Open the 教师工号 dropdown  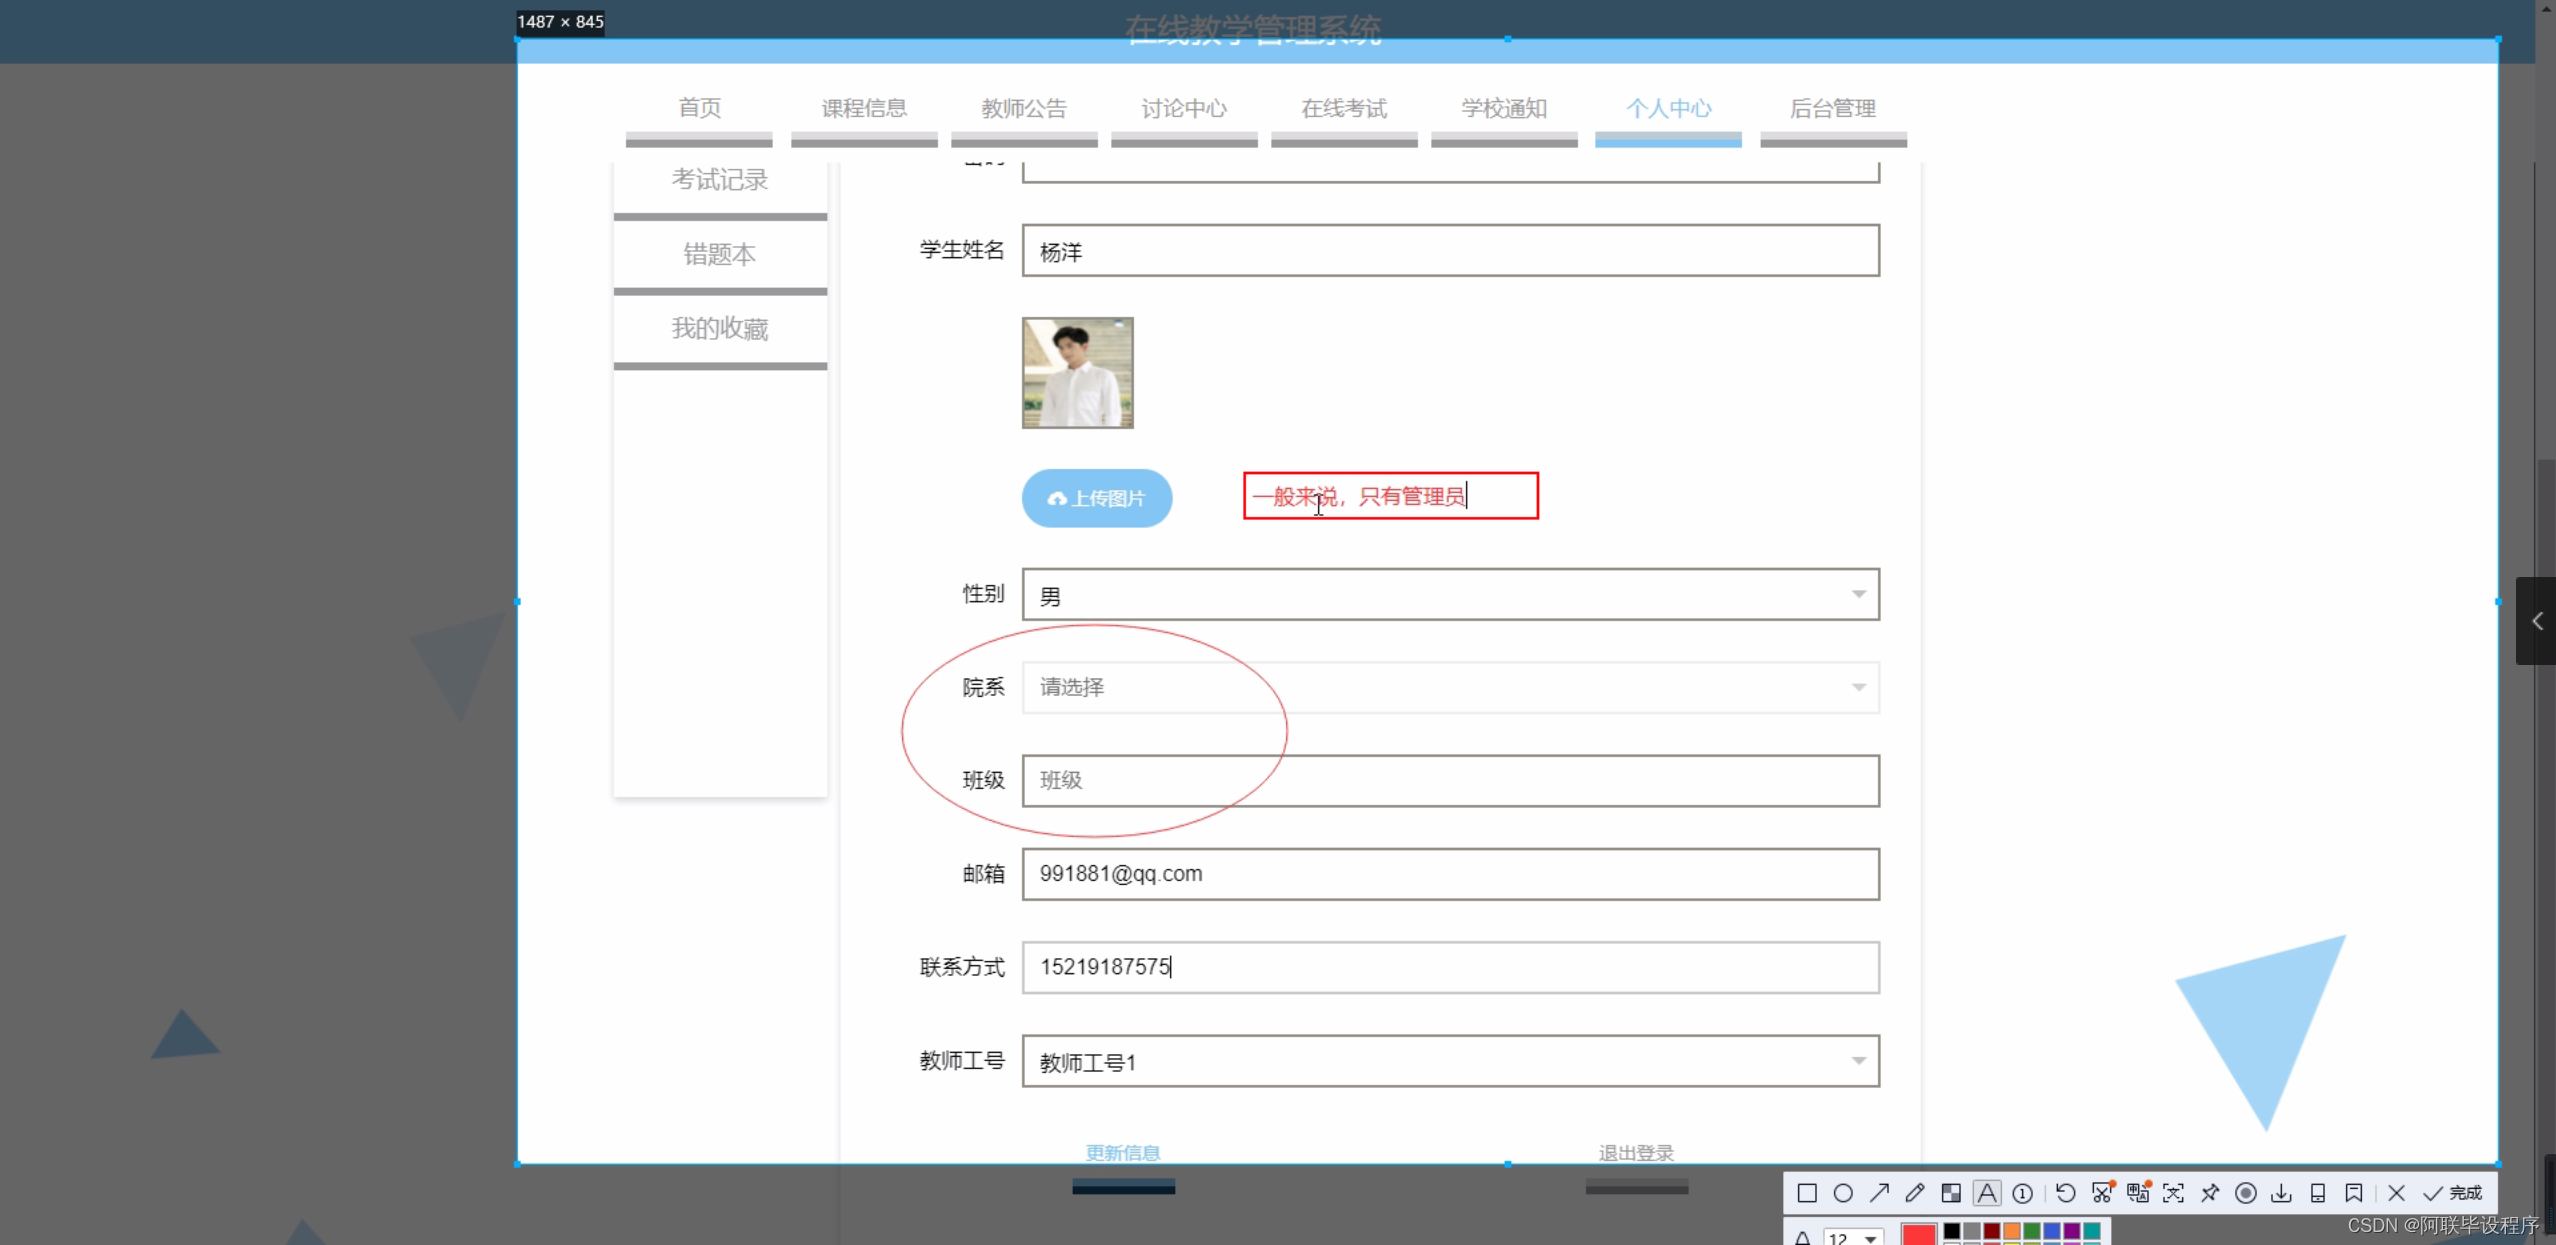click(1450, 1061)
